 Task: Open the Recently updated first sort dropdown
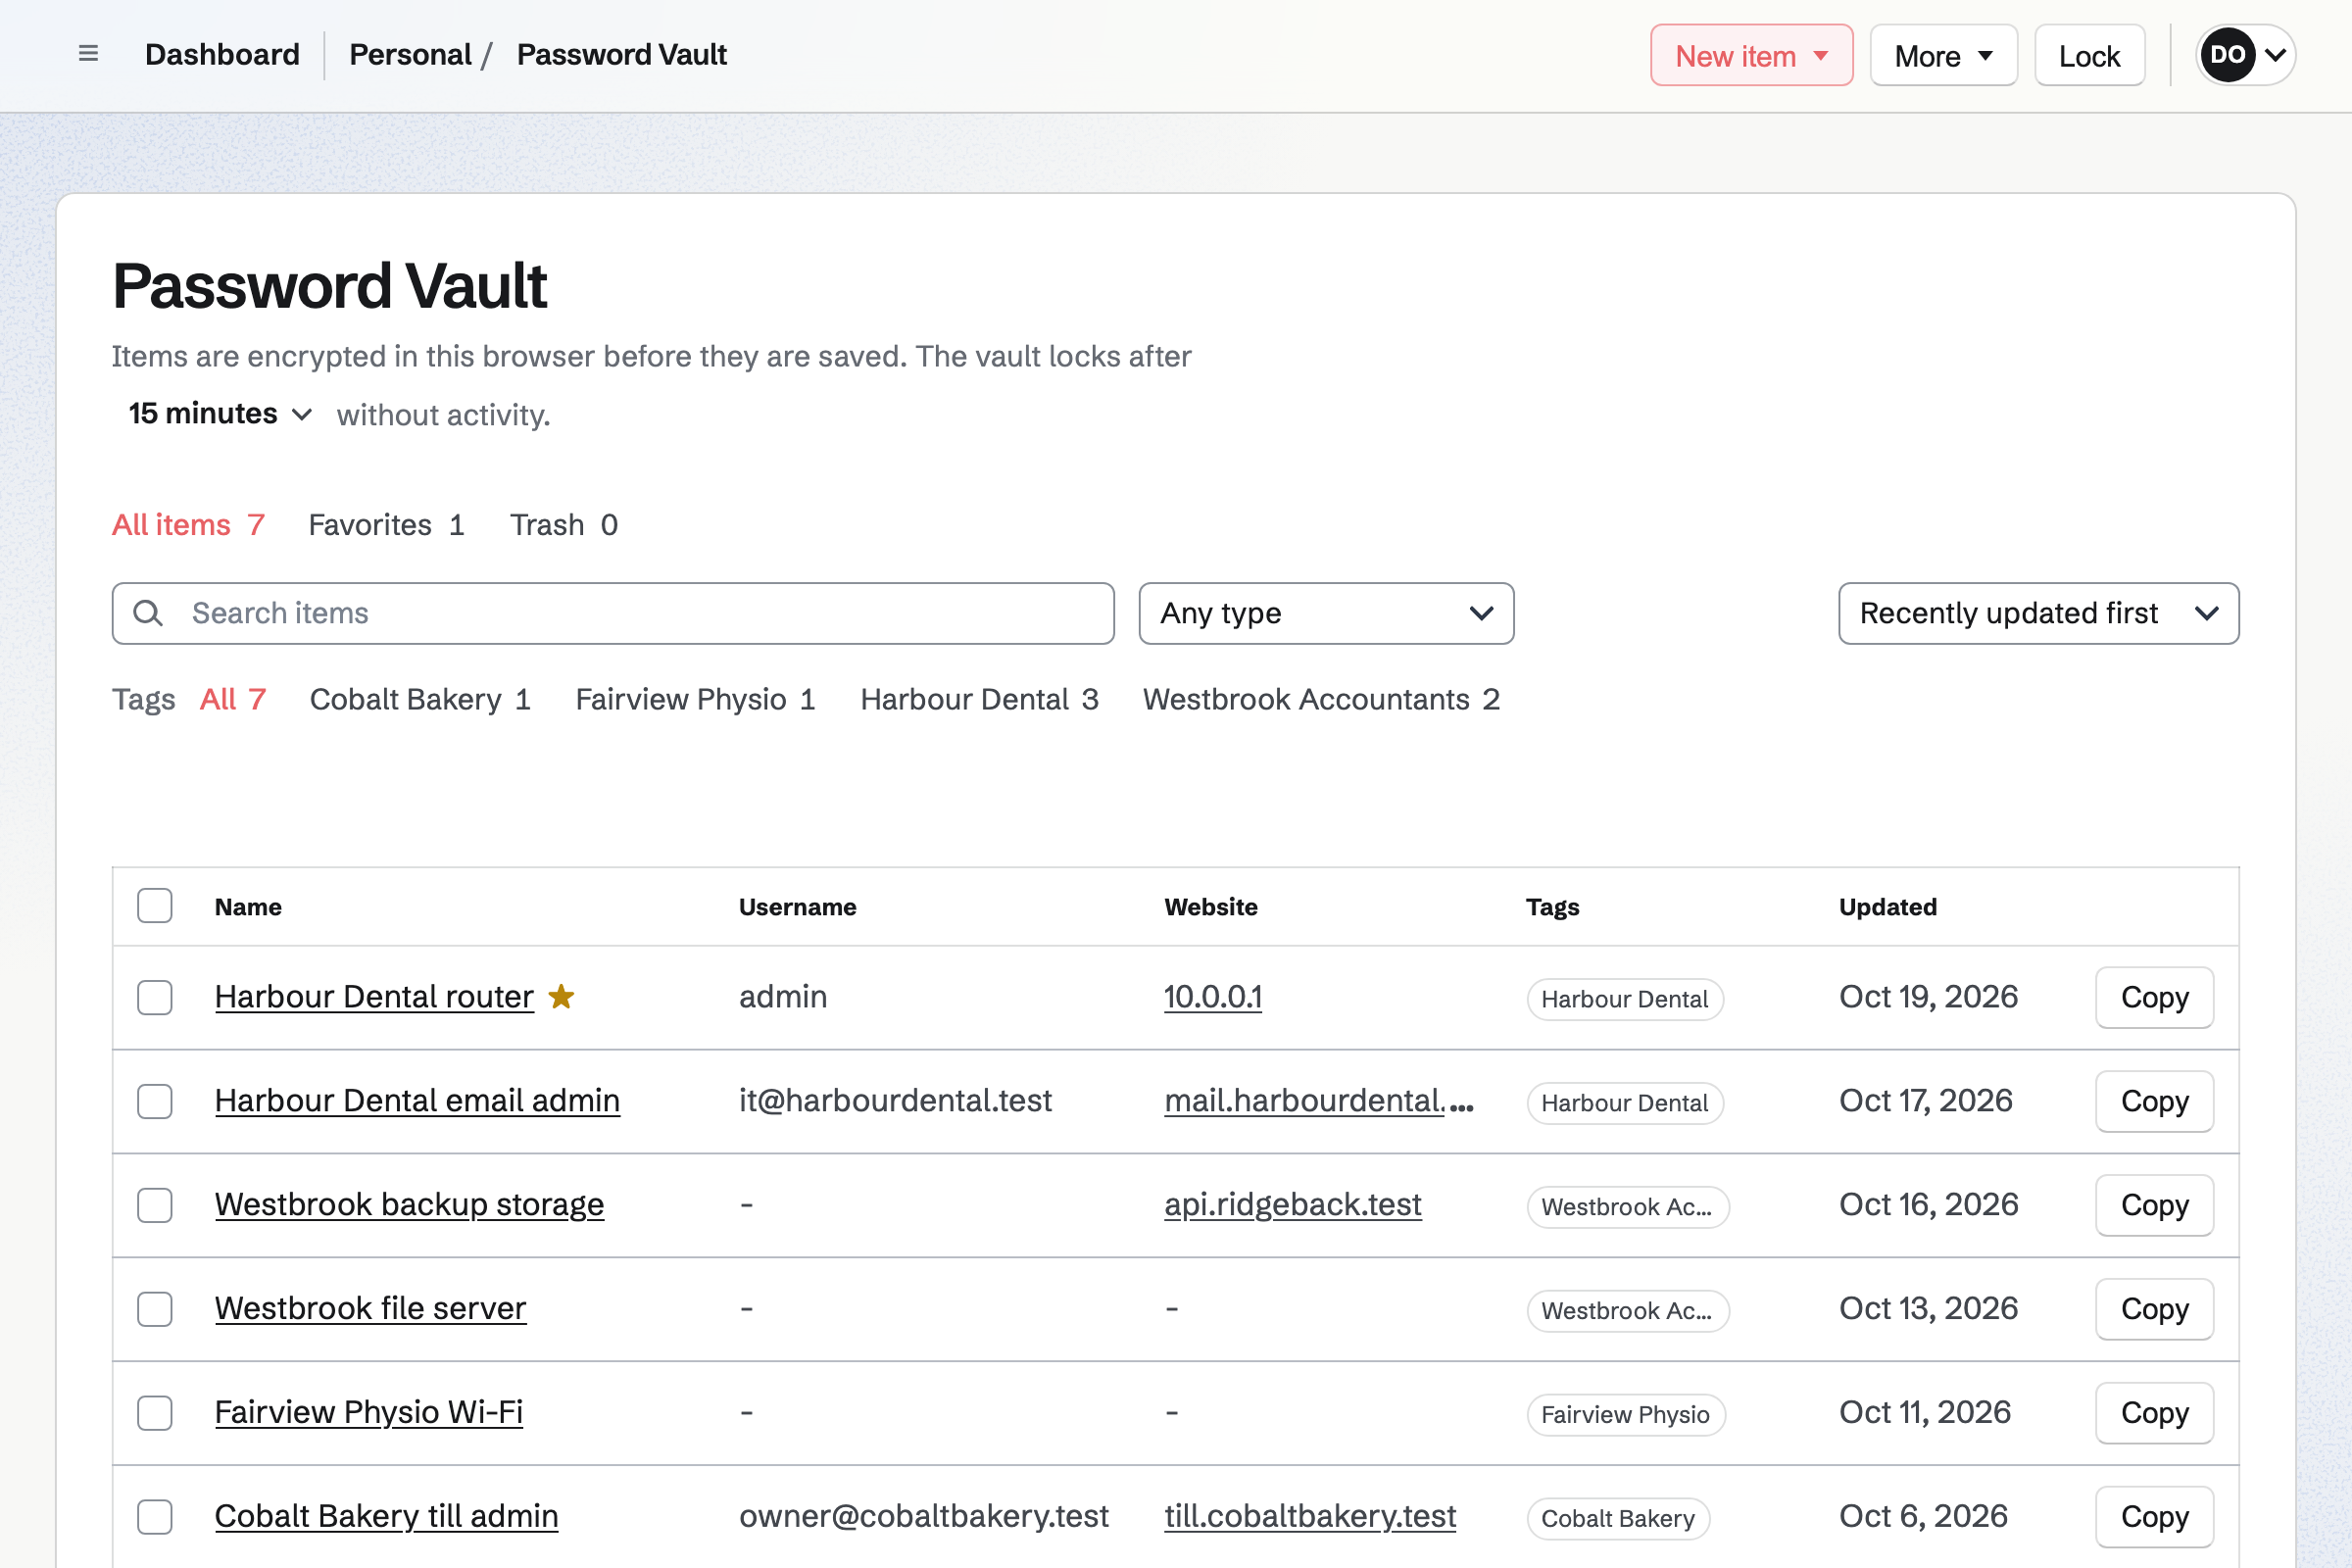point(2038,613)
